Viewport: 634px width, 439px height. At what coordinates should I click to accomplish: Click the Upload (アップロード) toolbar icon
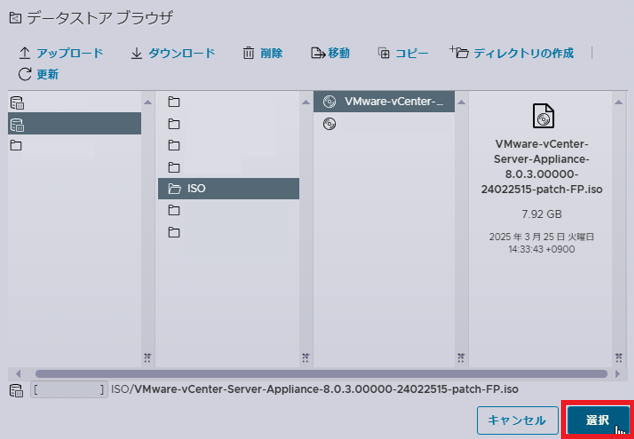[25, 53]
